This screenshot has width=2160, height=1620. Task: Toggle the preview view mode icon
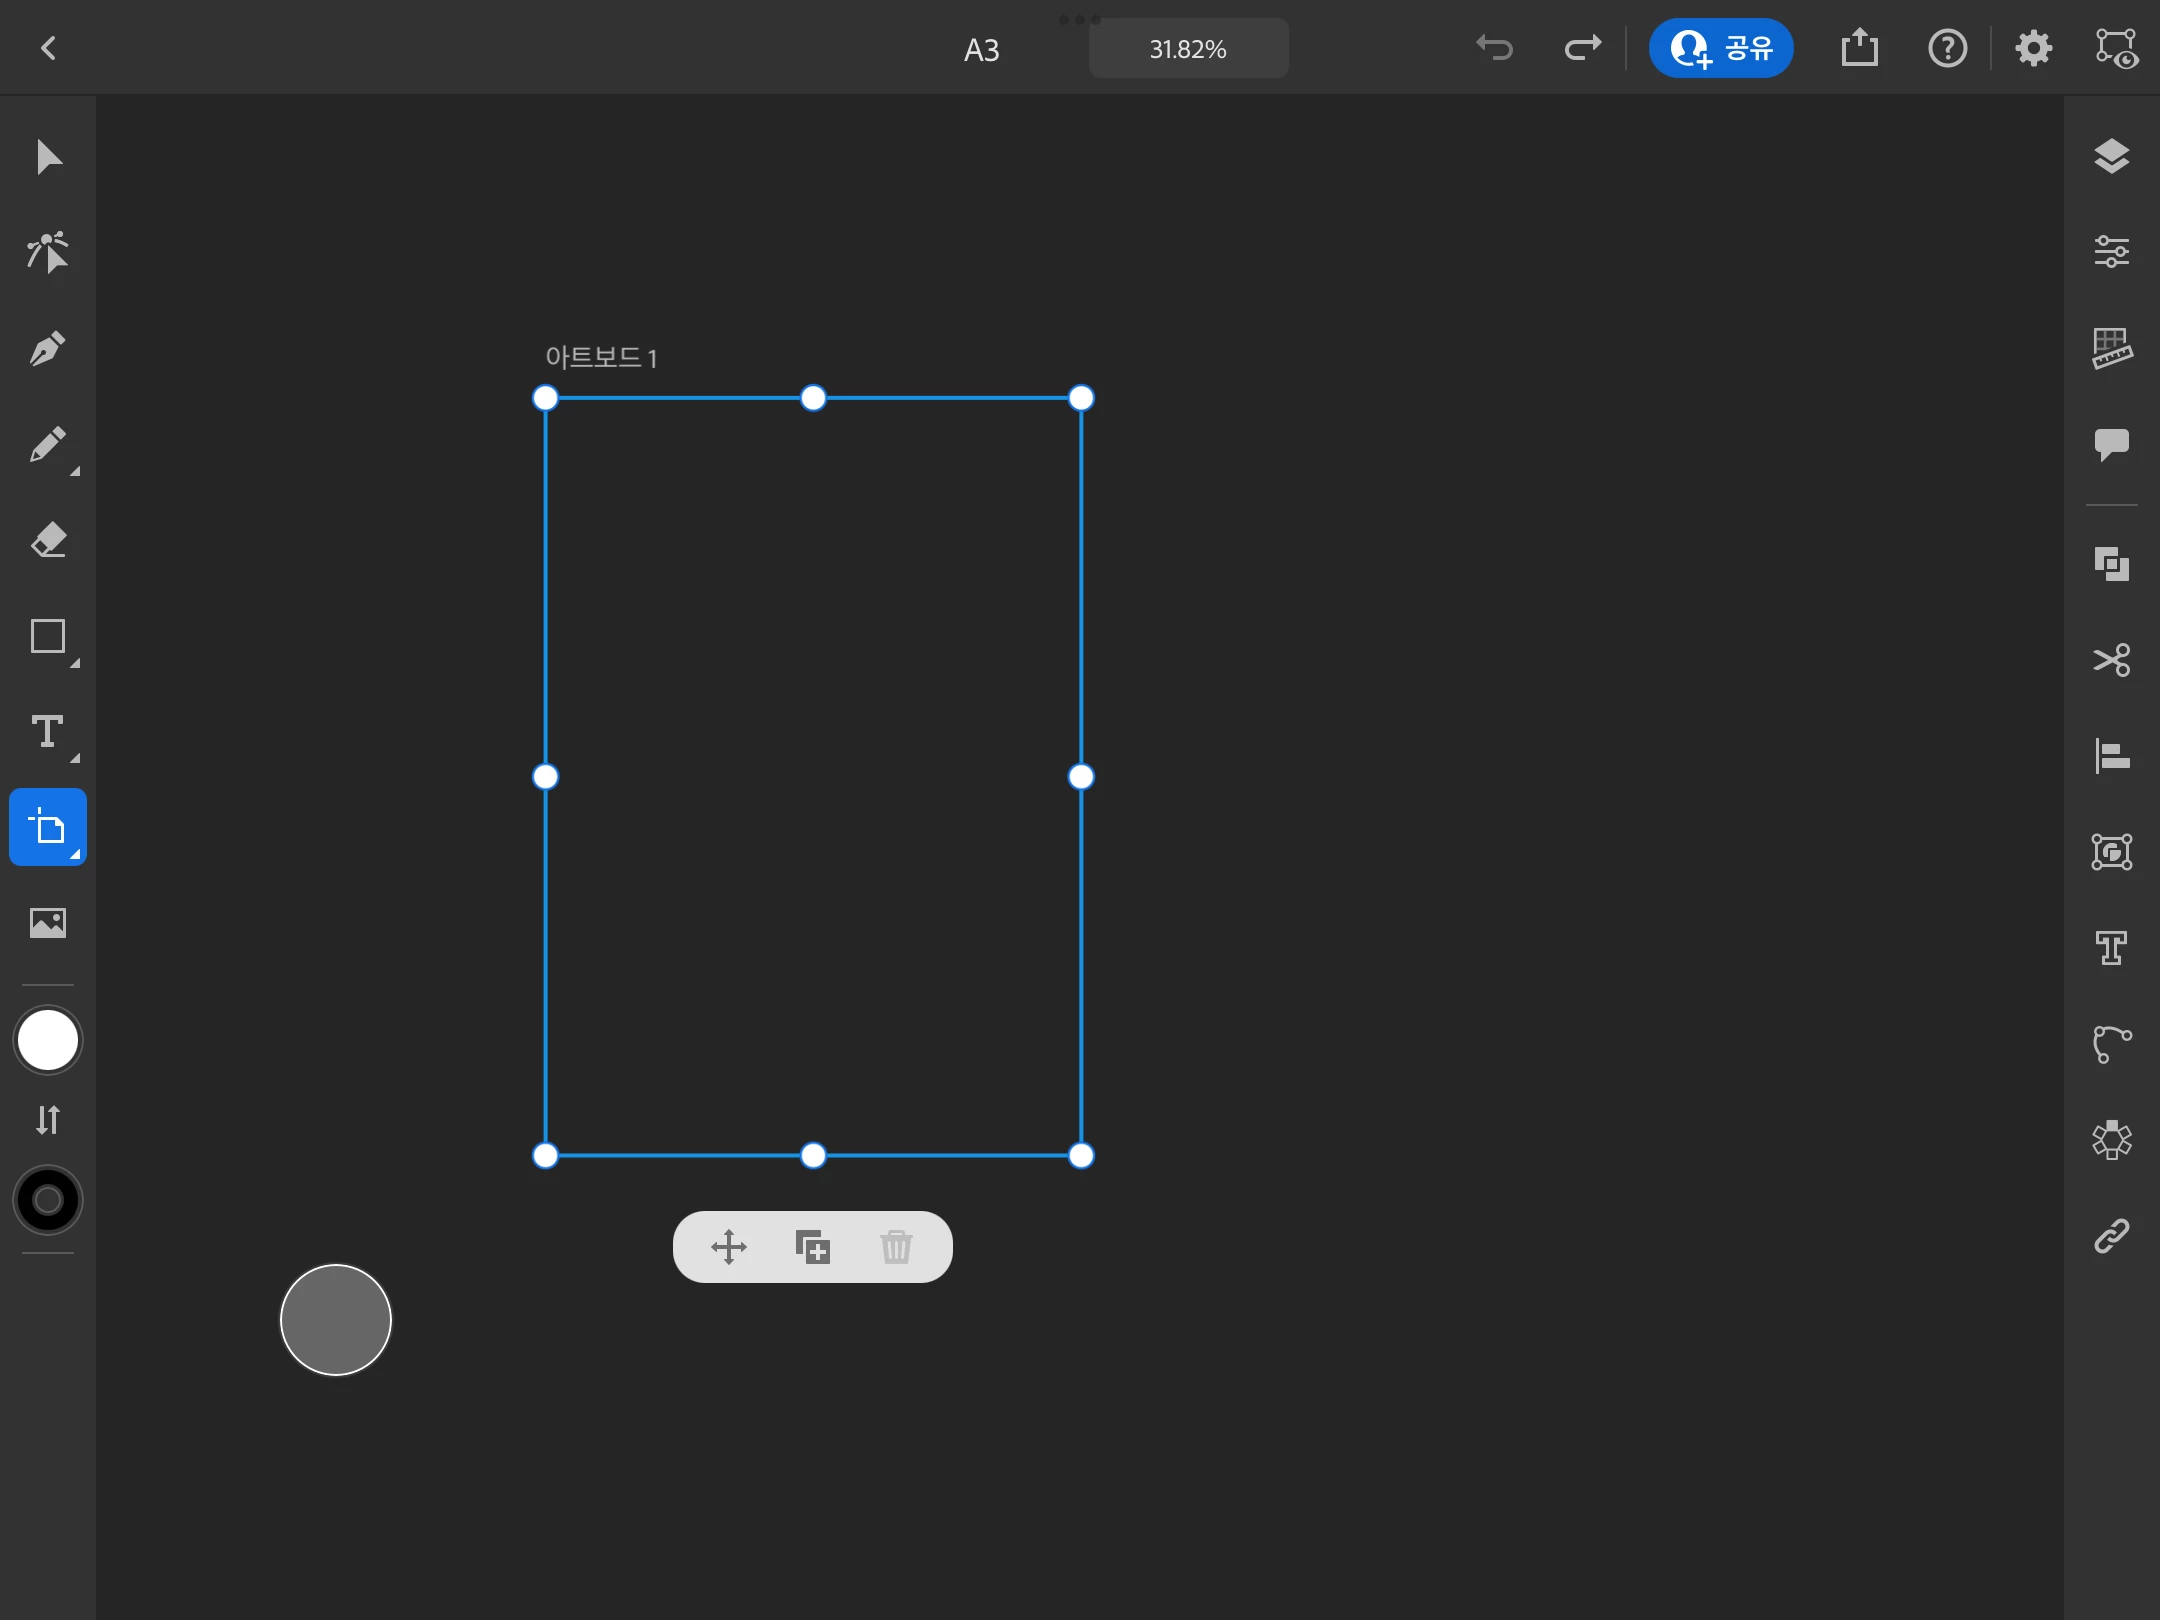coord(2116,48)
